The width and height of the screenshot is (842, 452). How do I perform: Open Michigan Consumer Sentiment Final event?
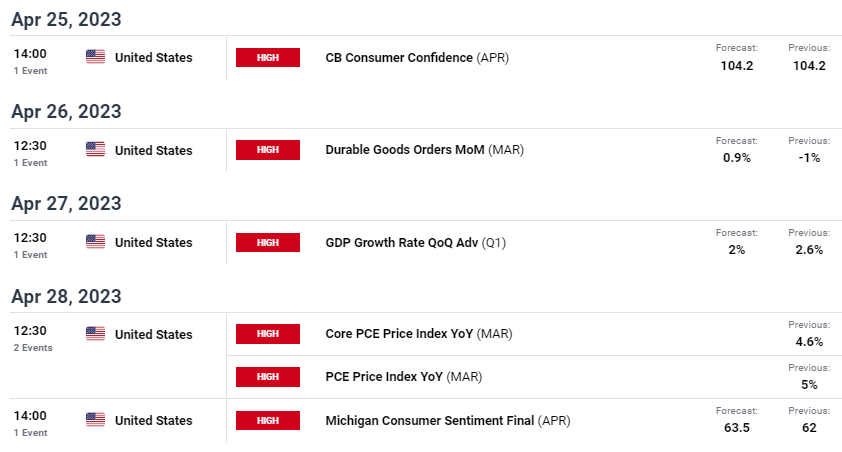pos(448,420)
